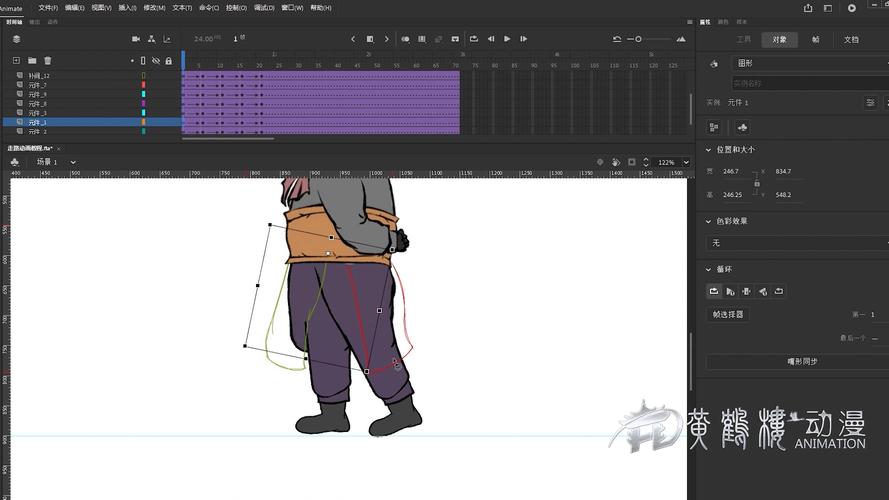Delete the selected layer with trash icon
The width and height of the screenshot is (889, 500).
tap(48, 61)
